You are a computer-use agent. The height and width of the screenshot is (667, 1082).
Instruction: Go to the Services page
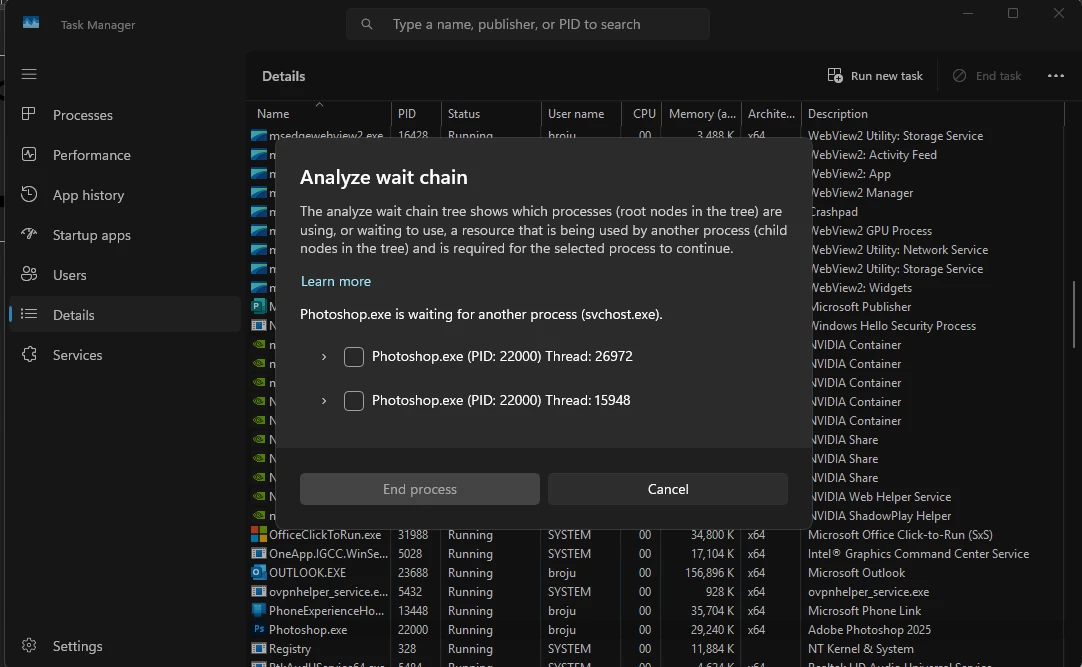125,355
